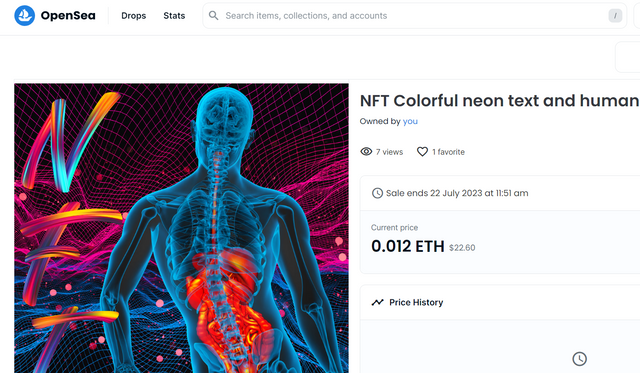Click the '7 views' text

389,152
